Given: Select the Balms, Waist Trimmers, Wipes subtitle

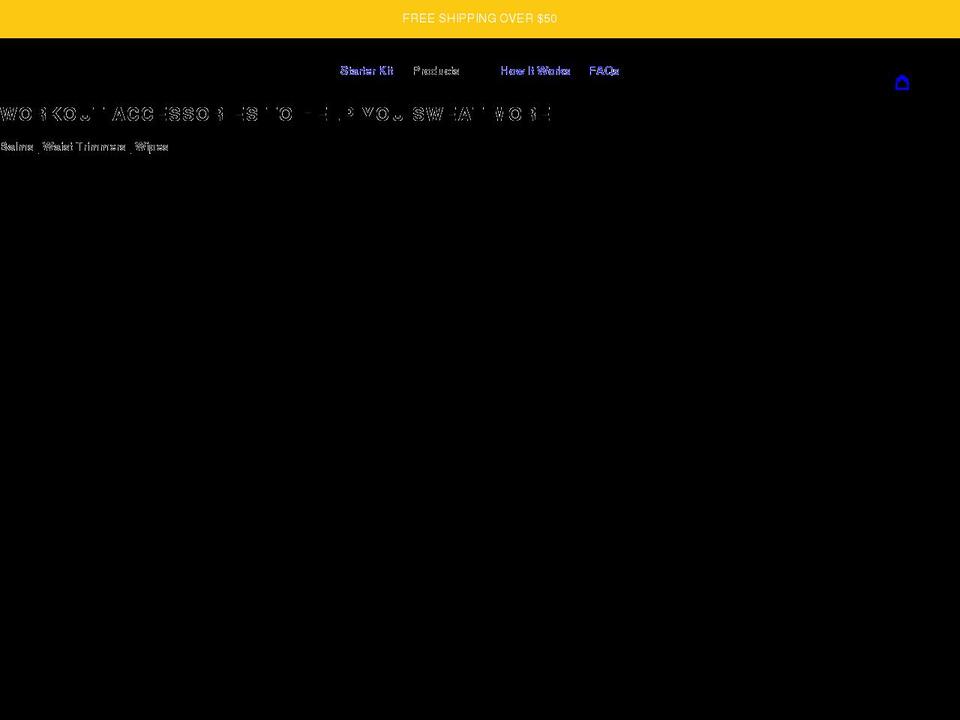Looking at the screenshot, I should point(84,147).
